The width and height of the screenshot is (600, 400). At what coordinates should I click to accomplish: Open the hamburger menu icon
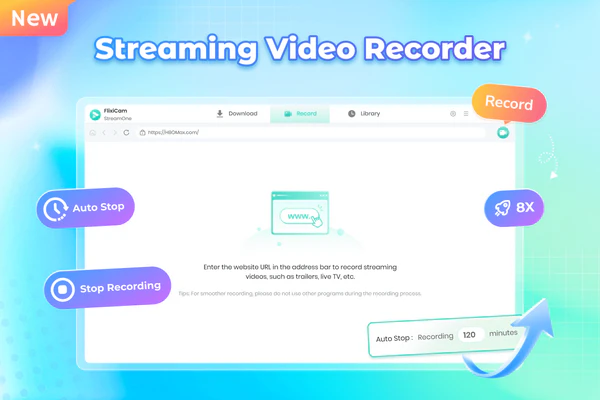tap(466, 114)
